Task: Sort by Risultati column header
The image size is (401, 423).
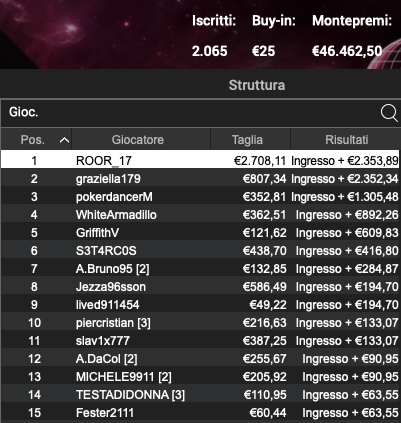Action: [x=346, y=140]
